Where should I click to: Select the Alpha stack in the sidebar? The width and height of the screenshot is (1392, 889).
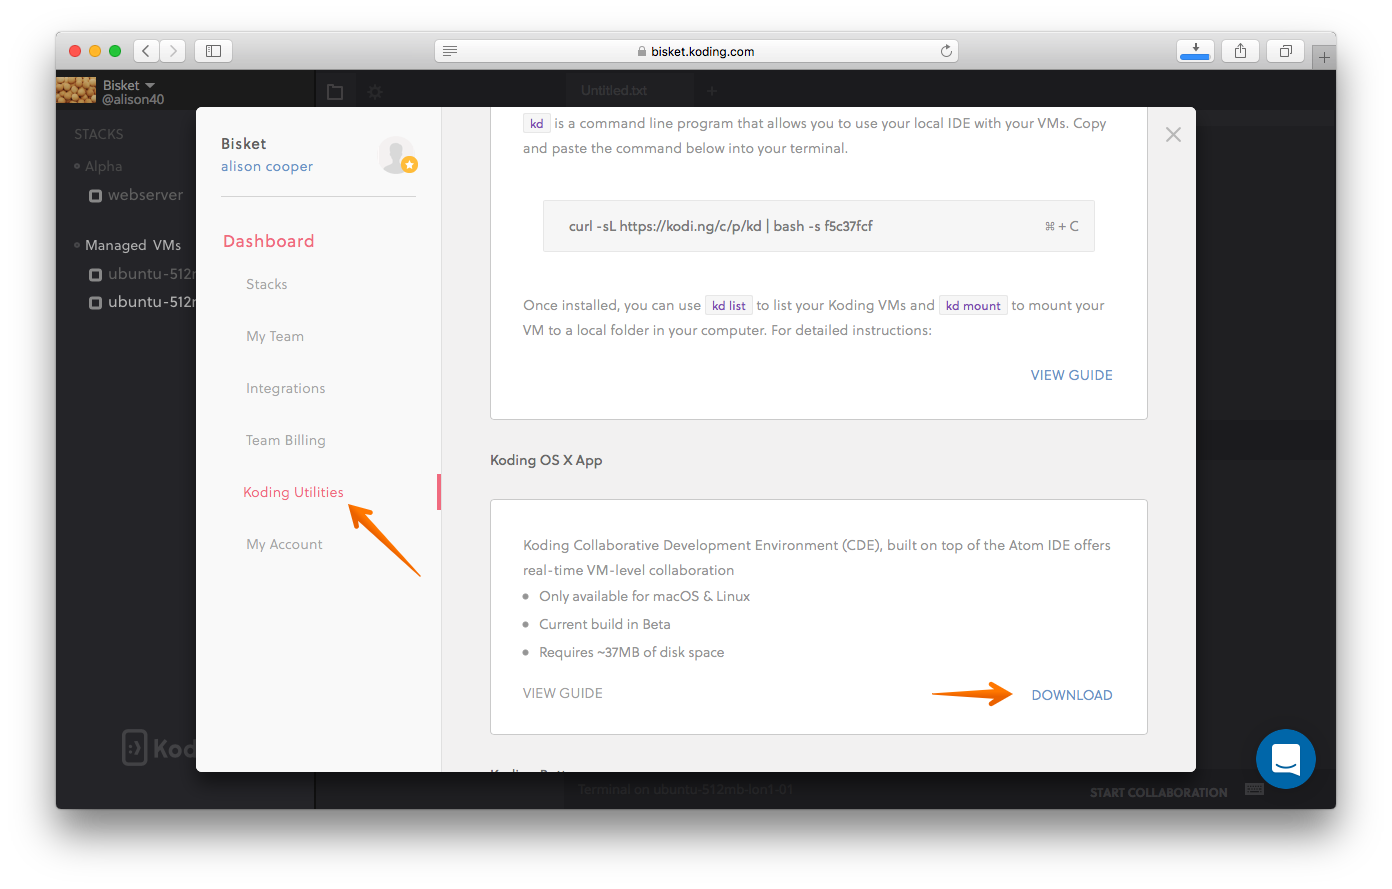point(104,166)
